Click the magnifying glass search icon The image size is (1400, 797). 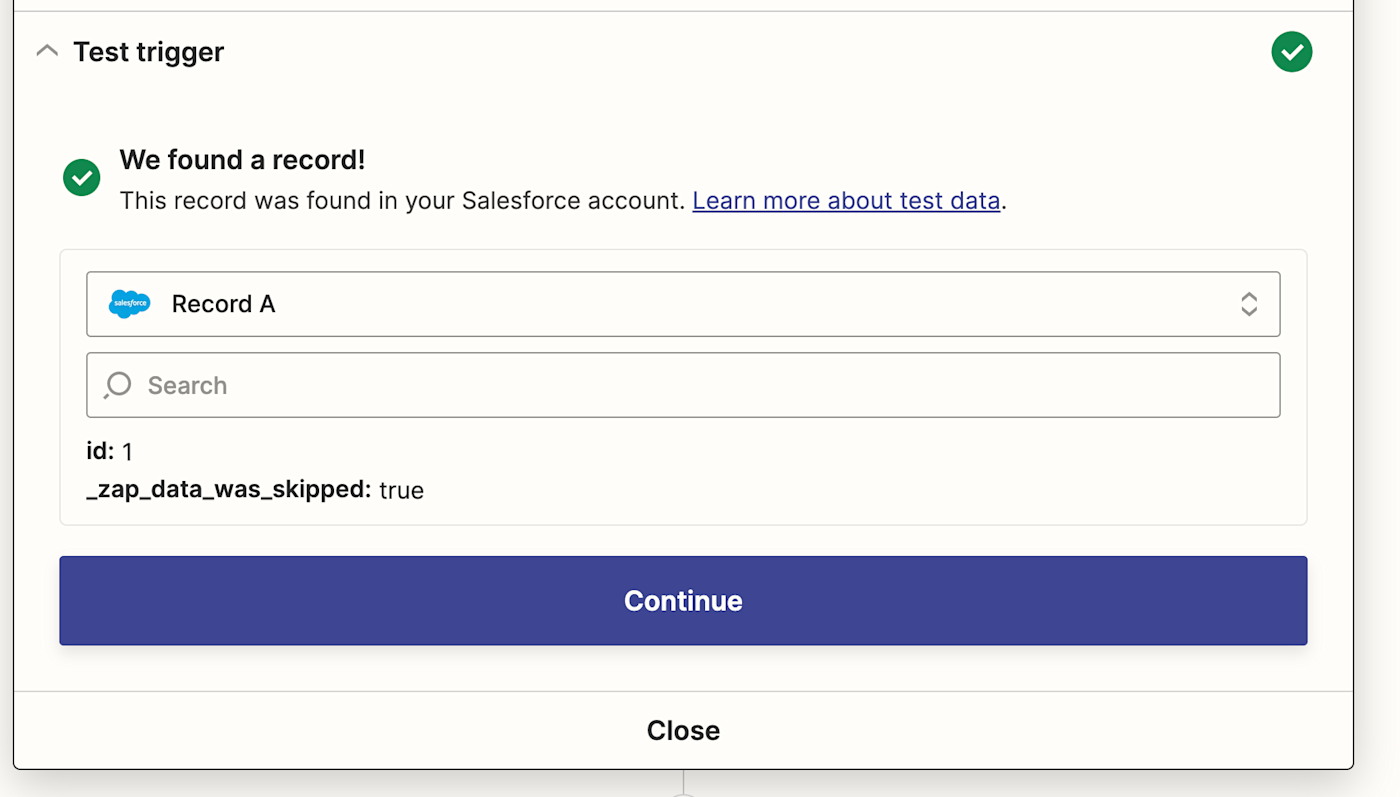click(x=118, y=385)
